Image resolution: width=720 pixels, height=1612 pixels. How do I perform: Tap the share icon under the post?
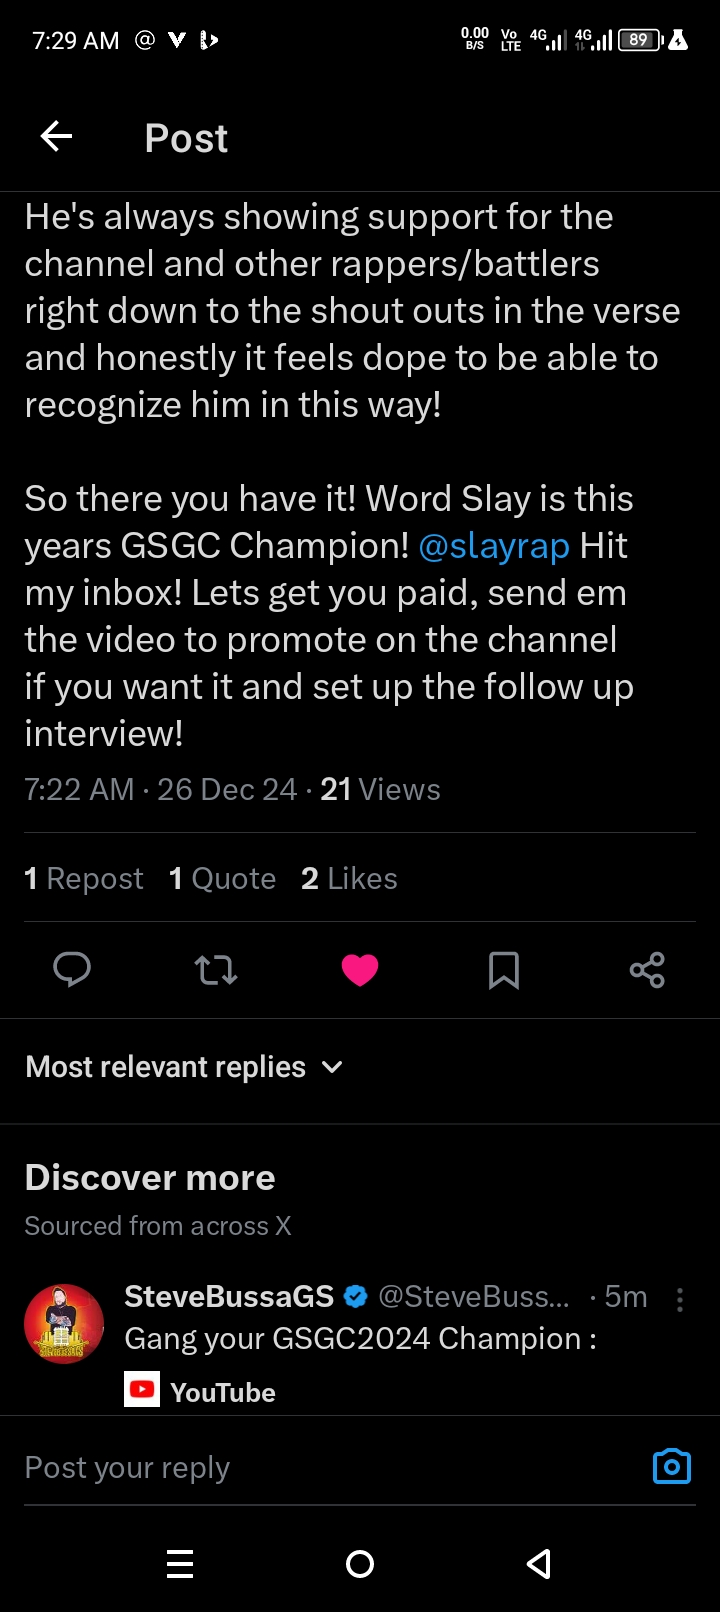coord(647,969)
